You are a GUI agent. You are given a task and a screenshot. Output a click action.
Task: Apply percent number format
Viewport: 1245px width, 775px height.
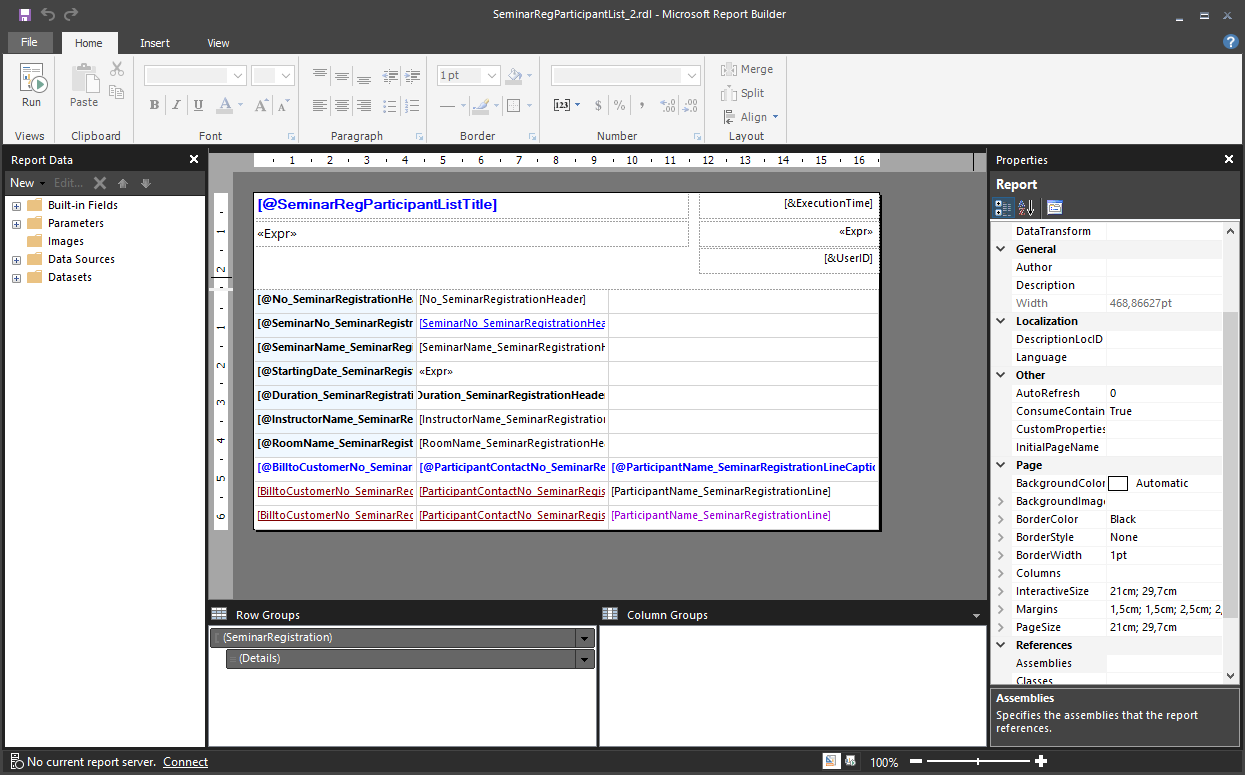(620, 105)
